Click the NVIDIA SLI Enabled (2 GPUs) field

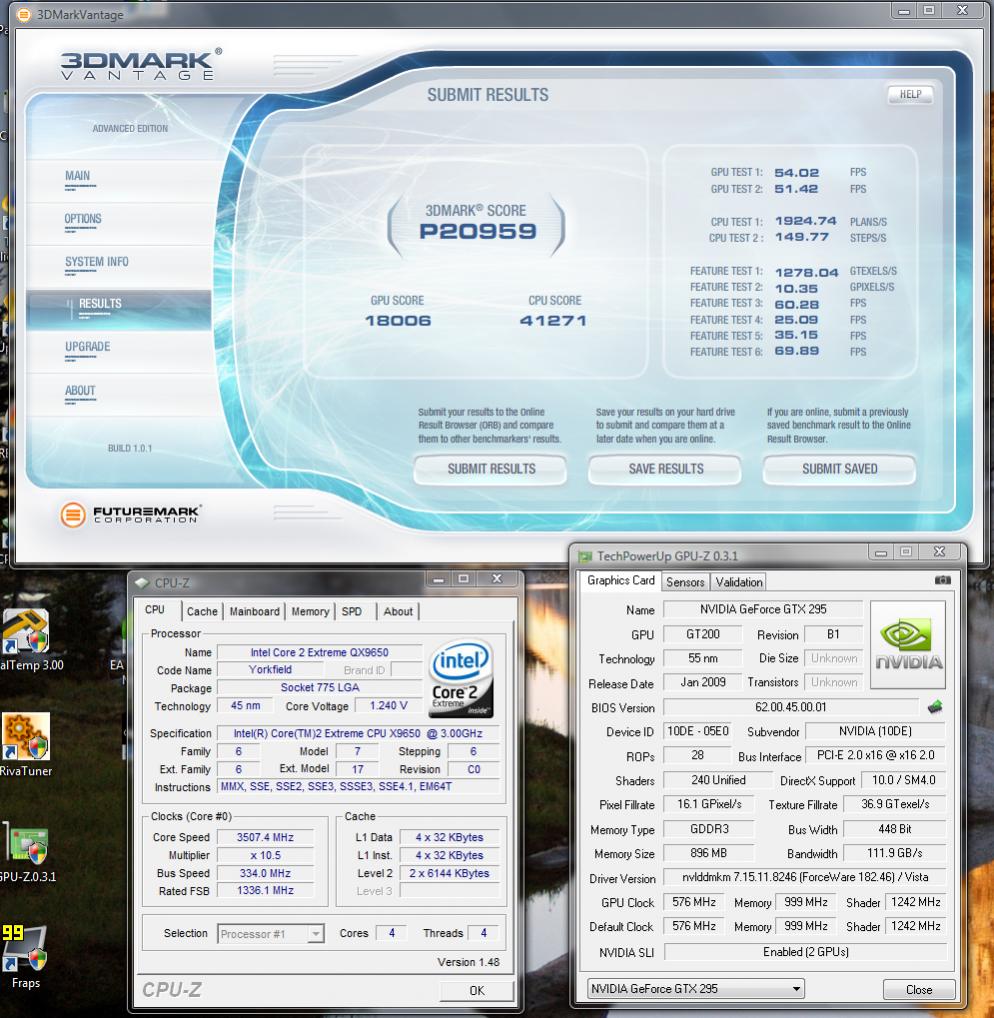(x=805, y=952)
